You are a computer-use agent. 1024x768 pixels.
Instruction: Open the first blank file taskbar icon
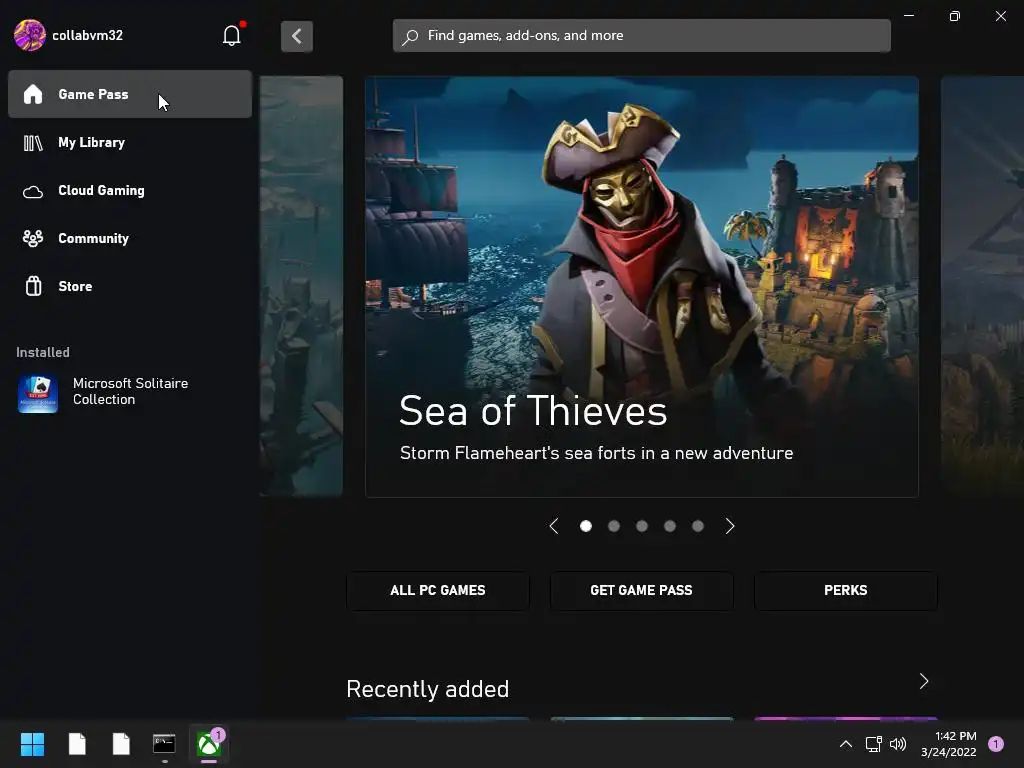coord(77,744)
